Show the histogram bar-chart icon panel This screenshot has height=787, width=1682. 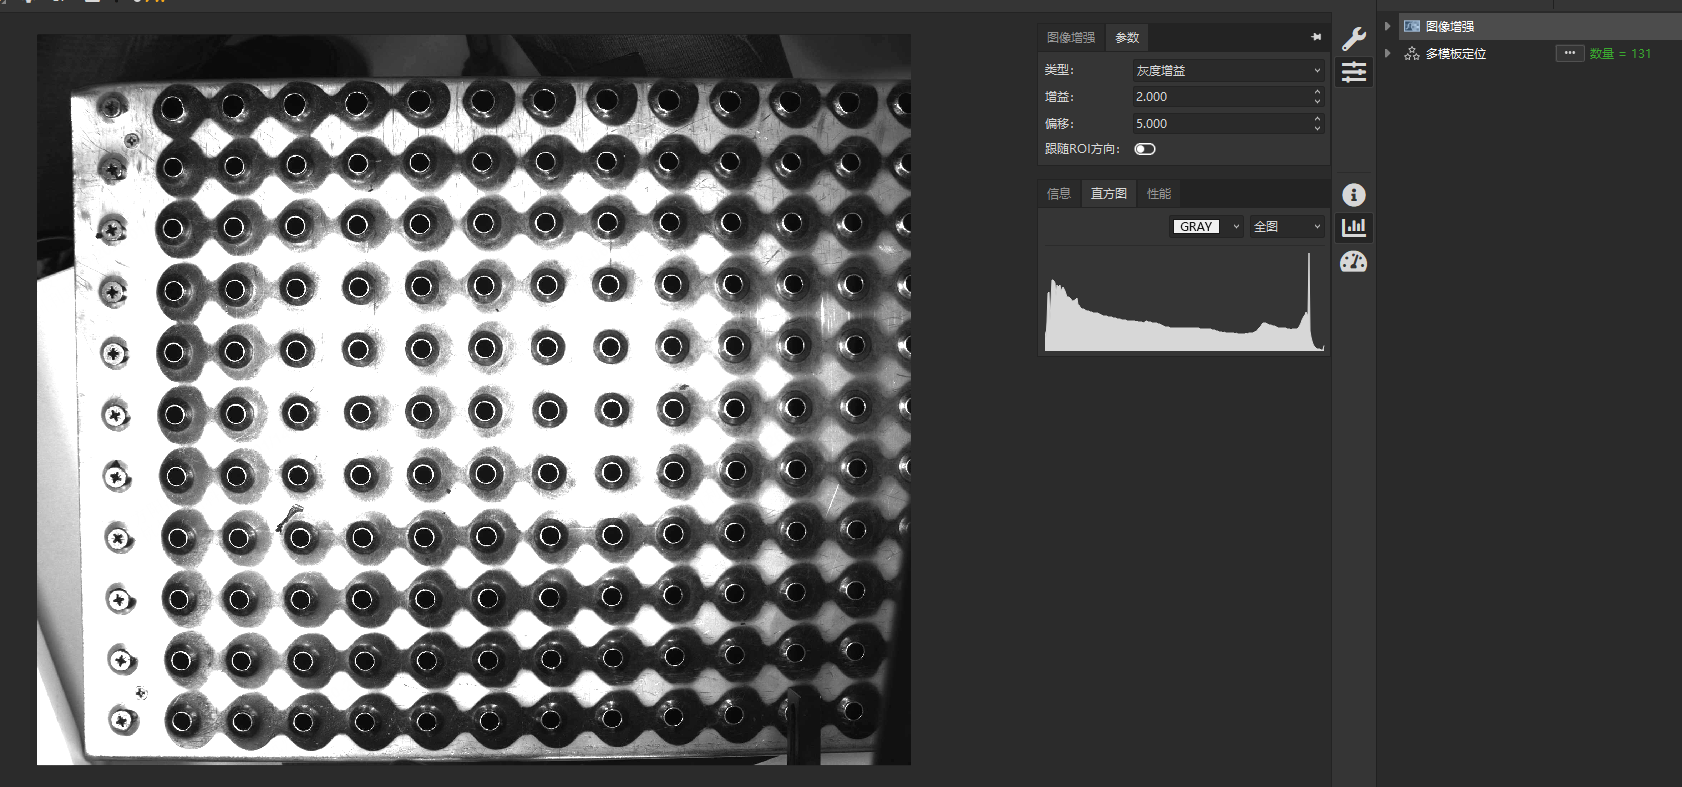(1353, 228)
